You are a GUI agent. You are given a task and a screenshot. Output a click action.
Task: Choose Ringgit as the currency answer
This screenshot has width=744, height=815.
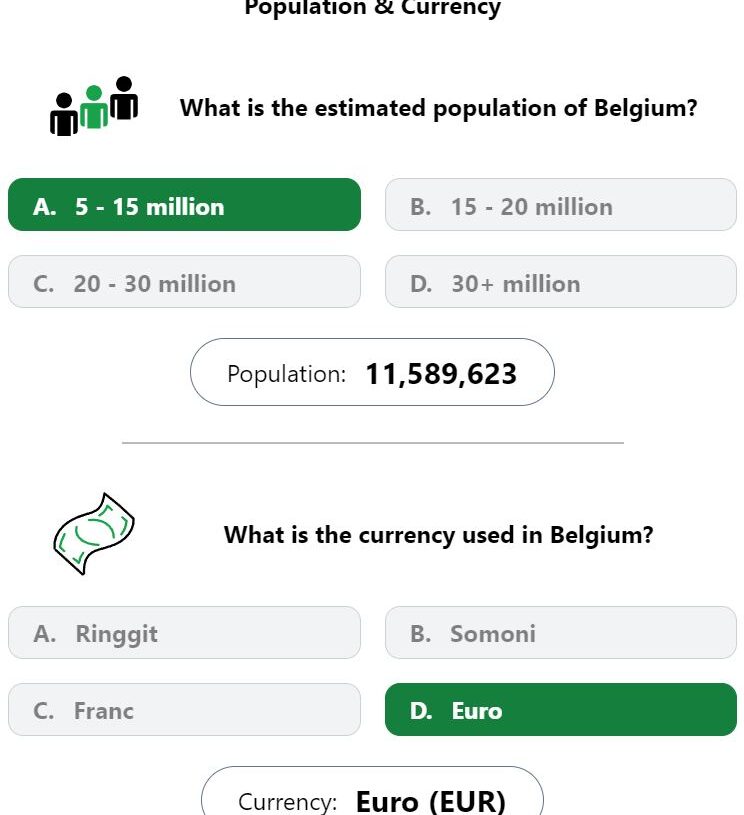185,633
